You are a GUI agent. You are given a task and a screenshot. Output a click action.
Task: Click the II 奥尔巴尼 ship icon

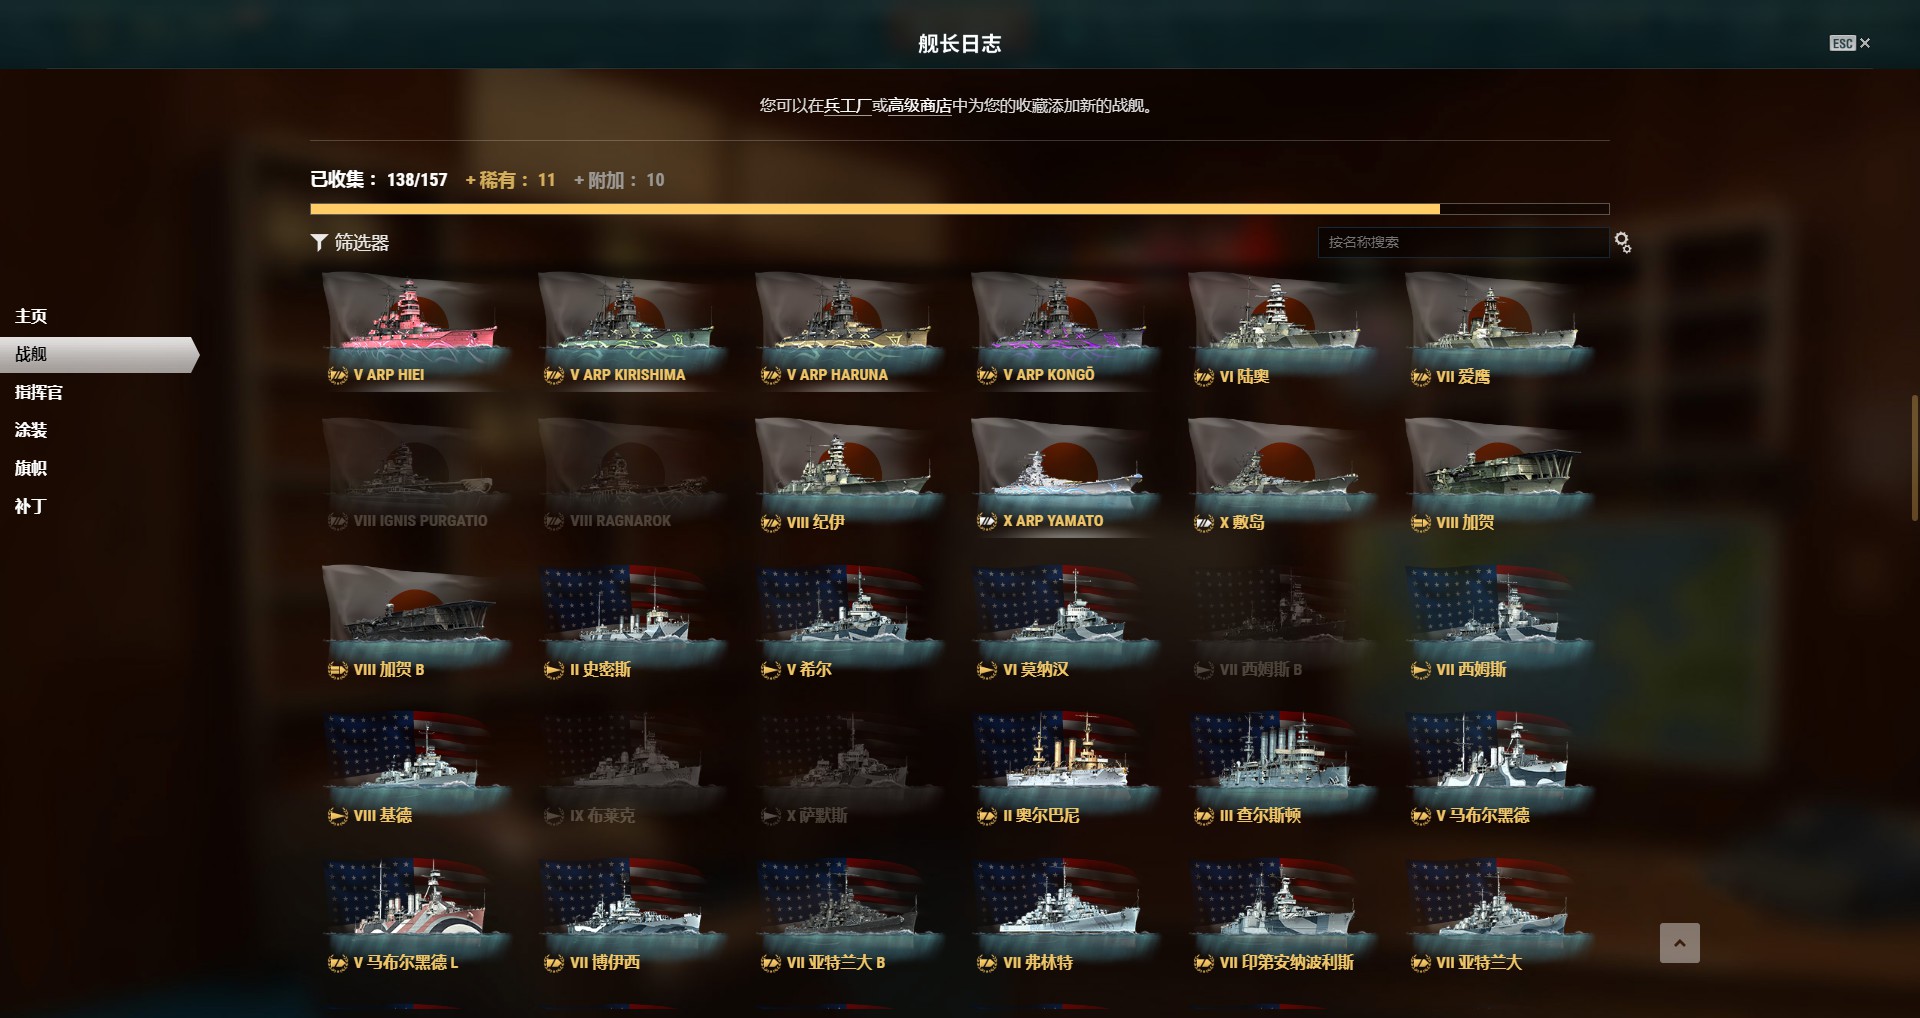pos(1065,769)
